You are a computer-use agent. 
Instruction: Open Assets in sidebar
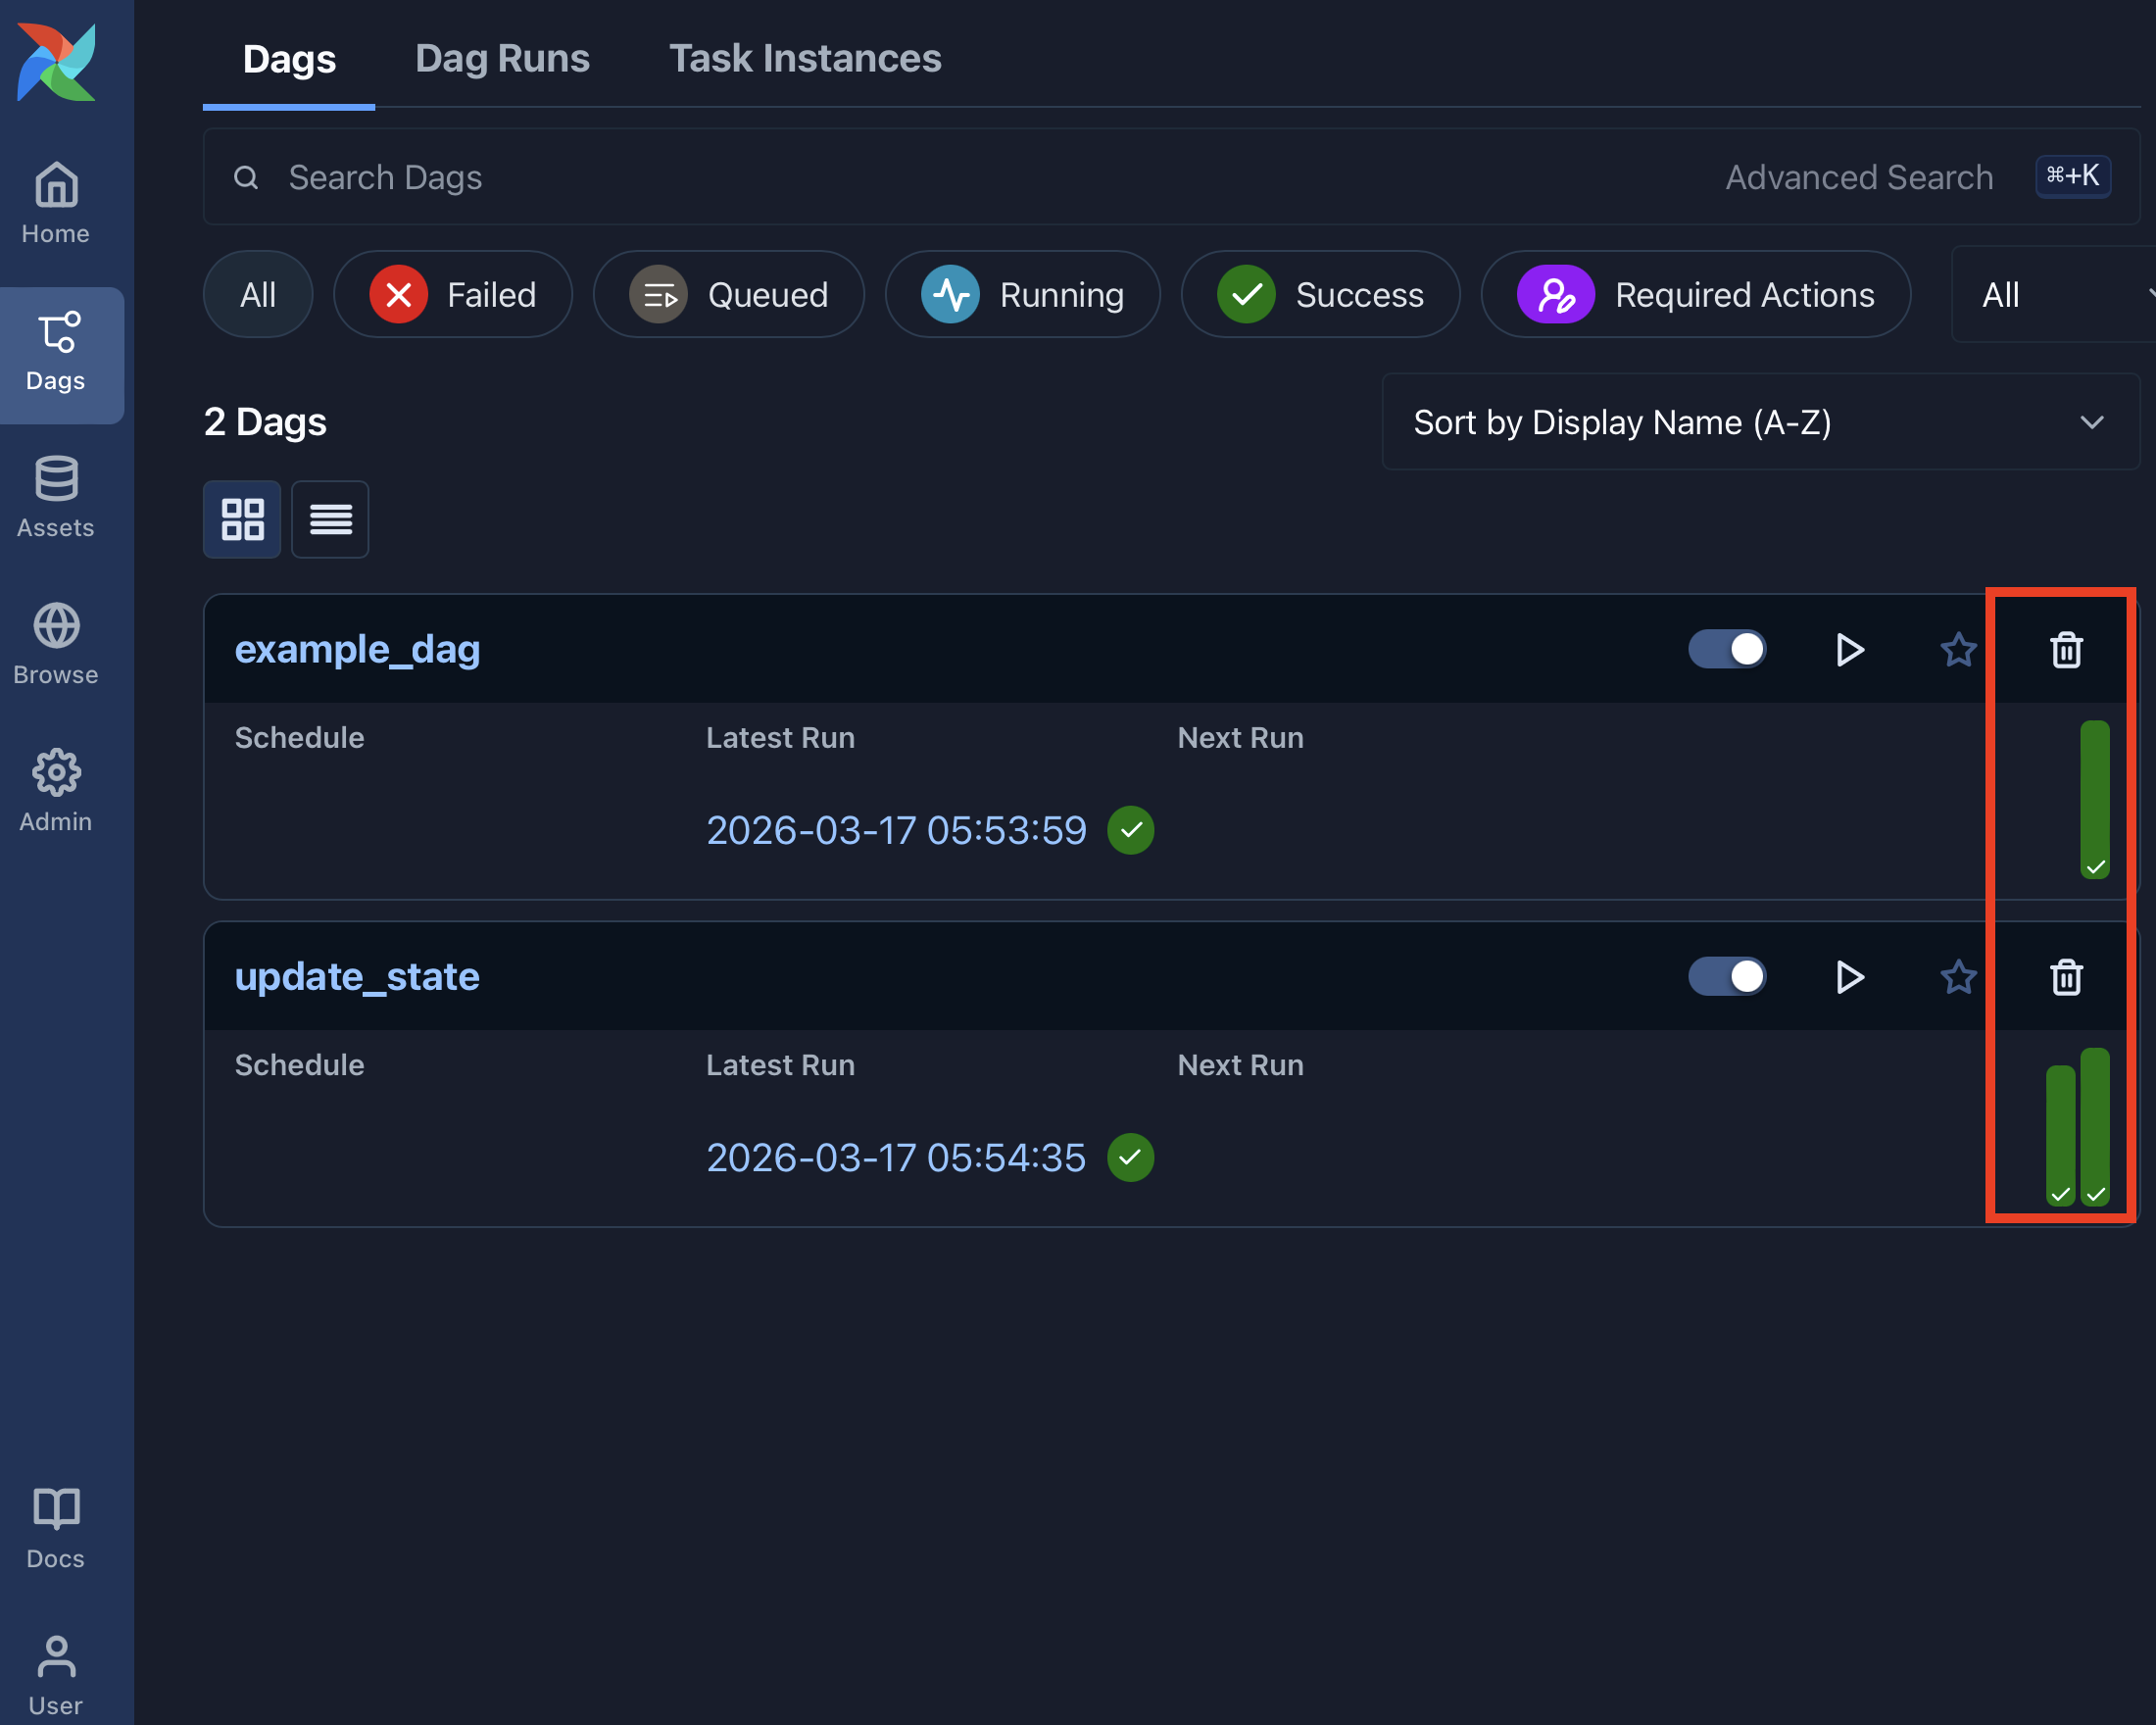[x=56, y=497]
